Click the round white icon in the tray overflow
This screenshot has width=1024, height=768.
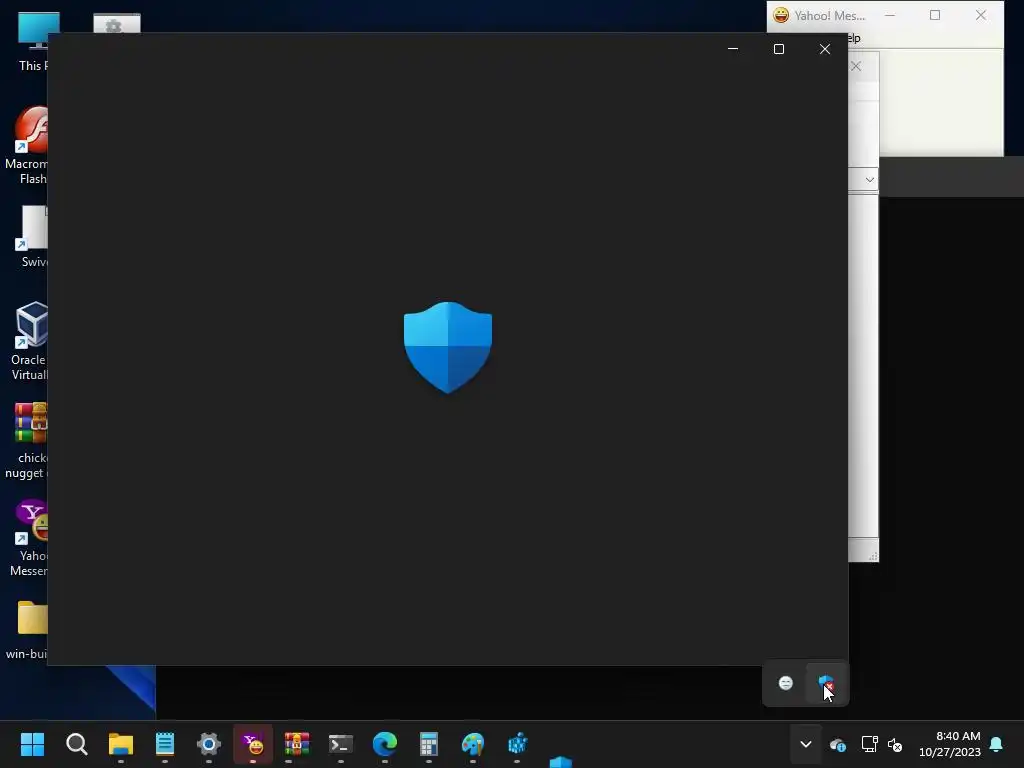(786, 683)
